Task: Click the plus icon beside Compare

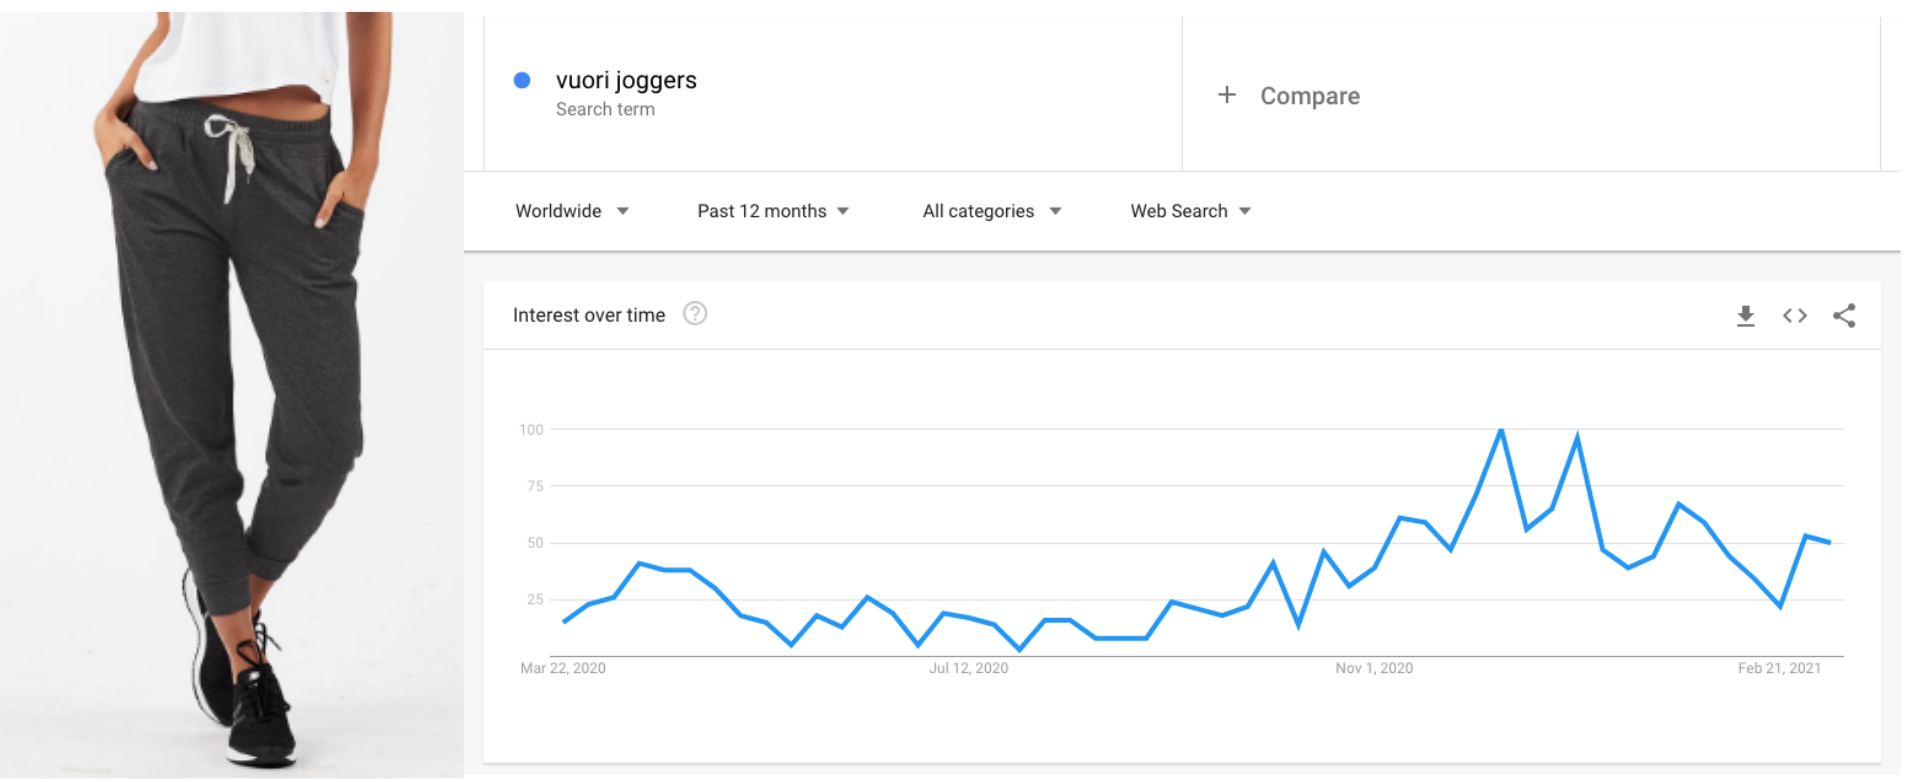Action: (1227, 95)
